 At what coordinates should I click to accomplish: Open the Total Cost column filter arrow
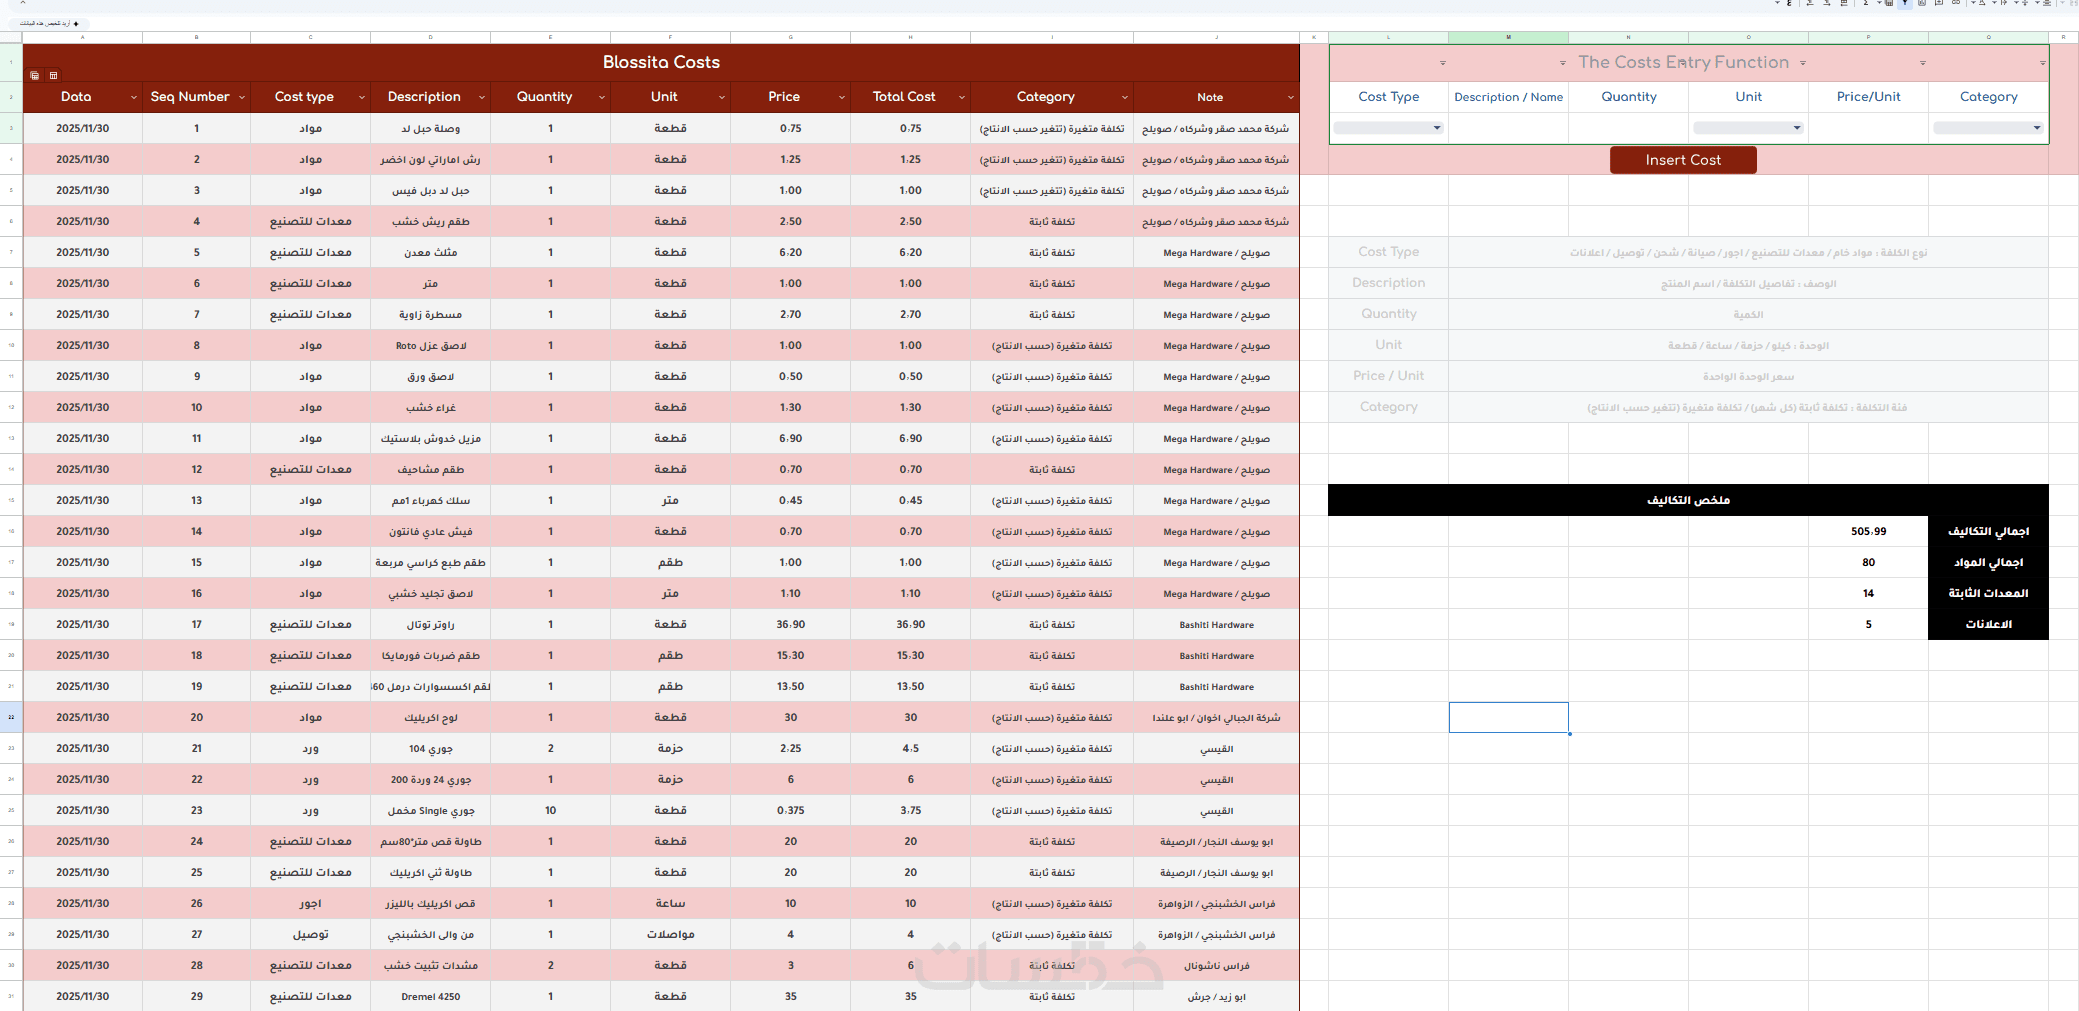point(962,97)
